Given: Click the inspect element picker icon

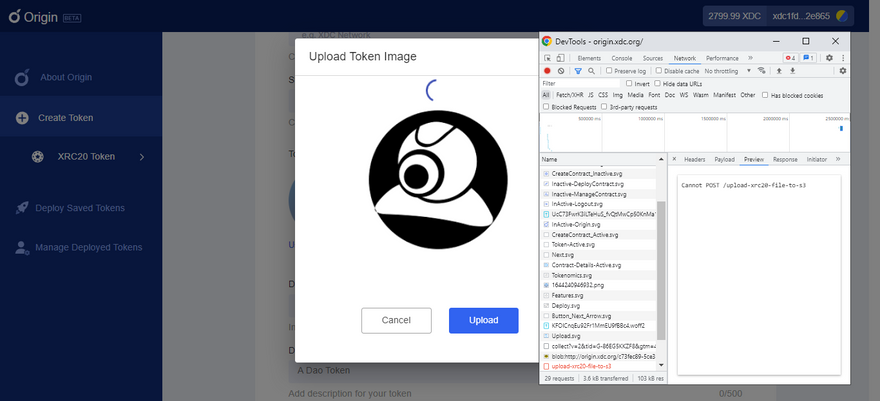Looking at the screenshot, I should [548, 59].
